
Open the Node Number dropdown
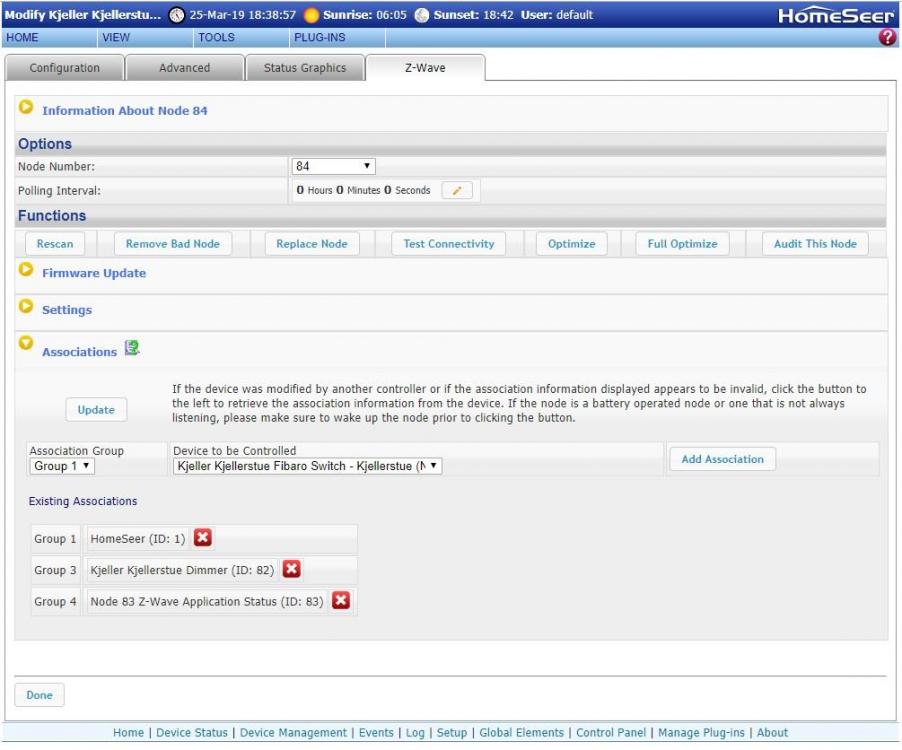point(334,166)
